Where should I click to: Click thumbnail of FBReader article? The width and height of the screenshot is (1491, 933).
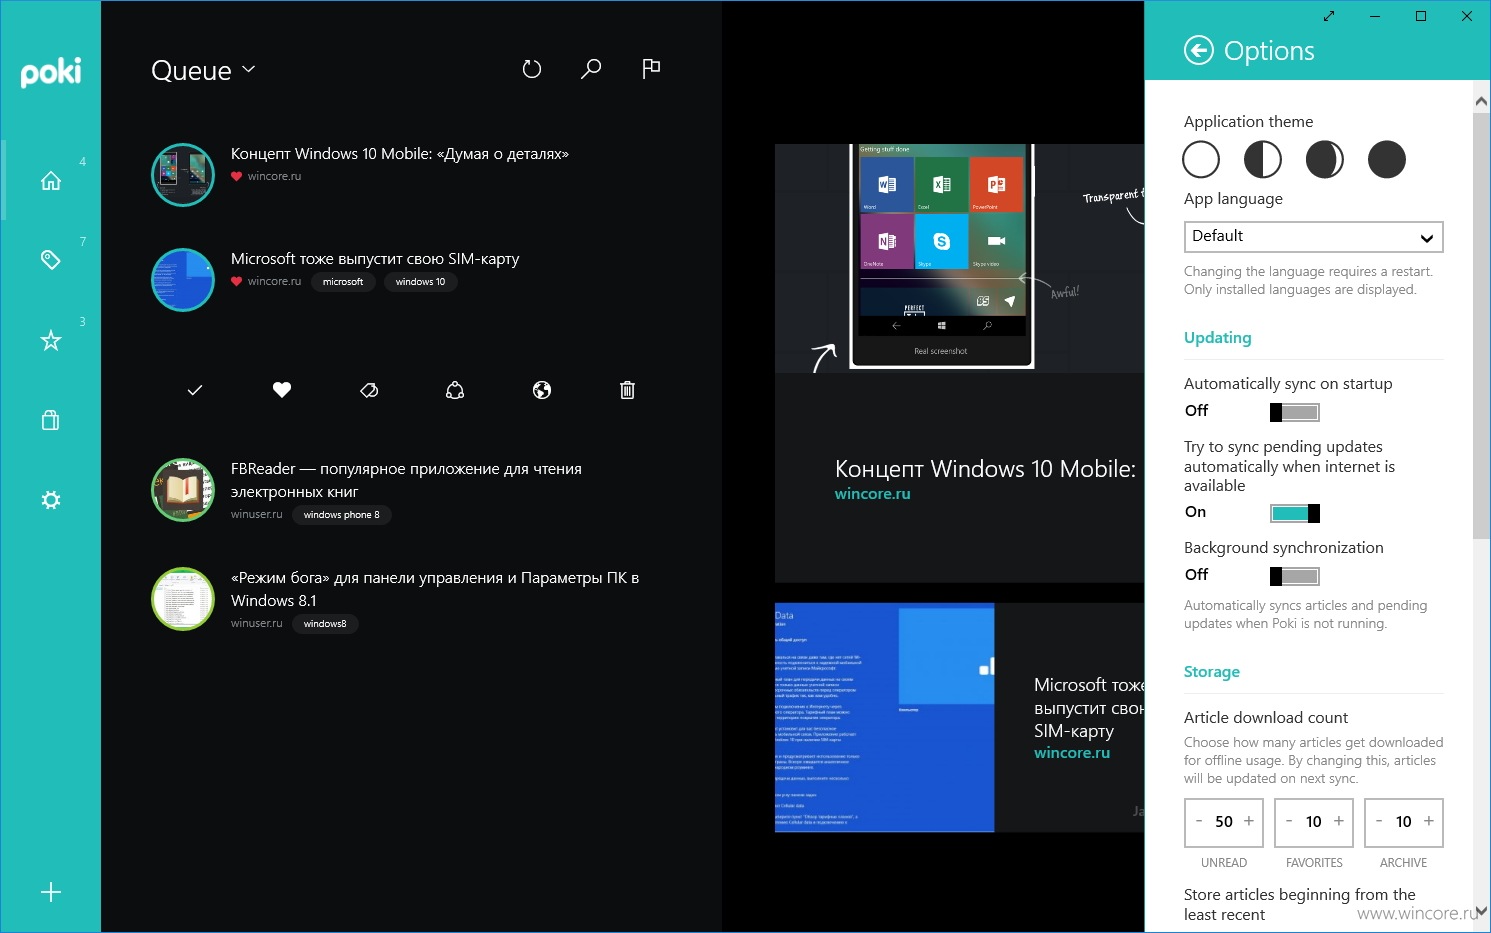[x=183, y=490]
